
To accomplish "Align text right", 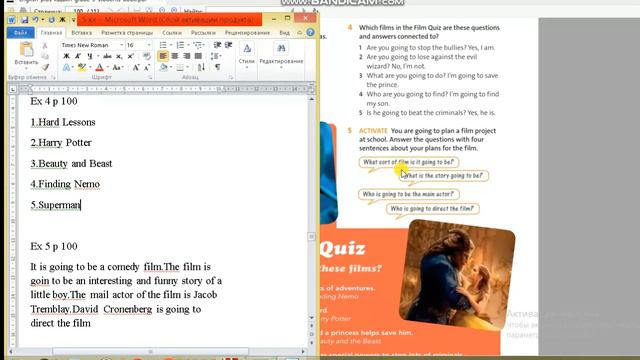I will (x=187, y=56).
